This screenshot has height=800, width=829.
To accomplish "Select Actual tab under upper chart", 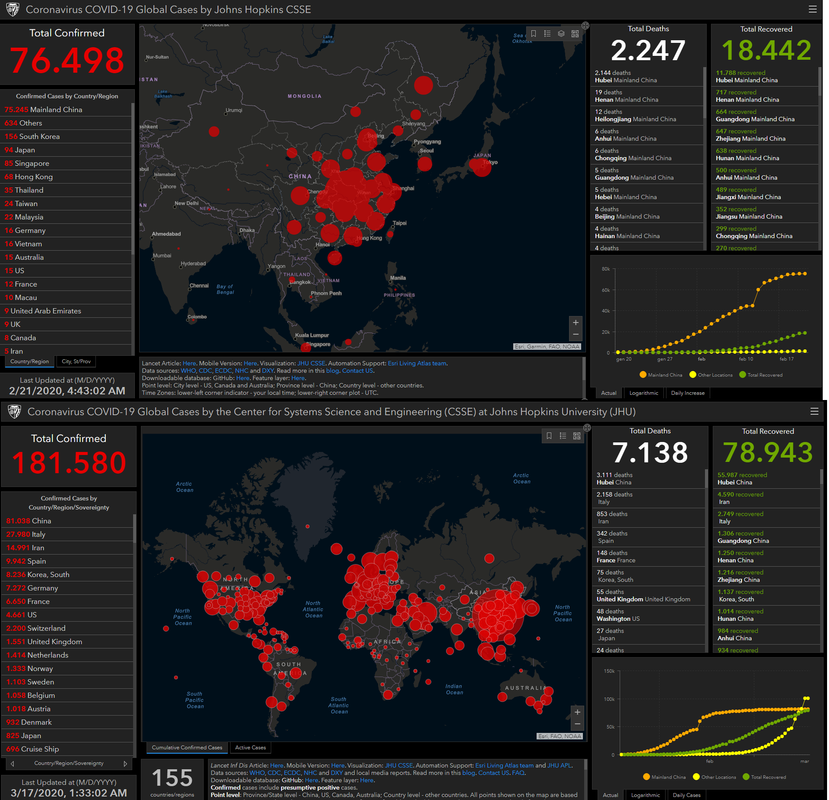I will click(x=609, y=393).
